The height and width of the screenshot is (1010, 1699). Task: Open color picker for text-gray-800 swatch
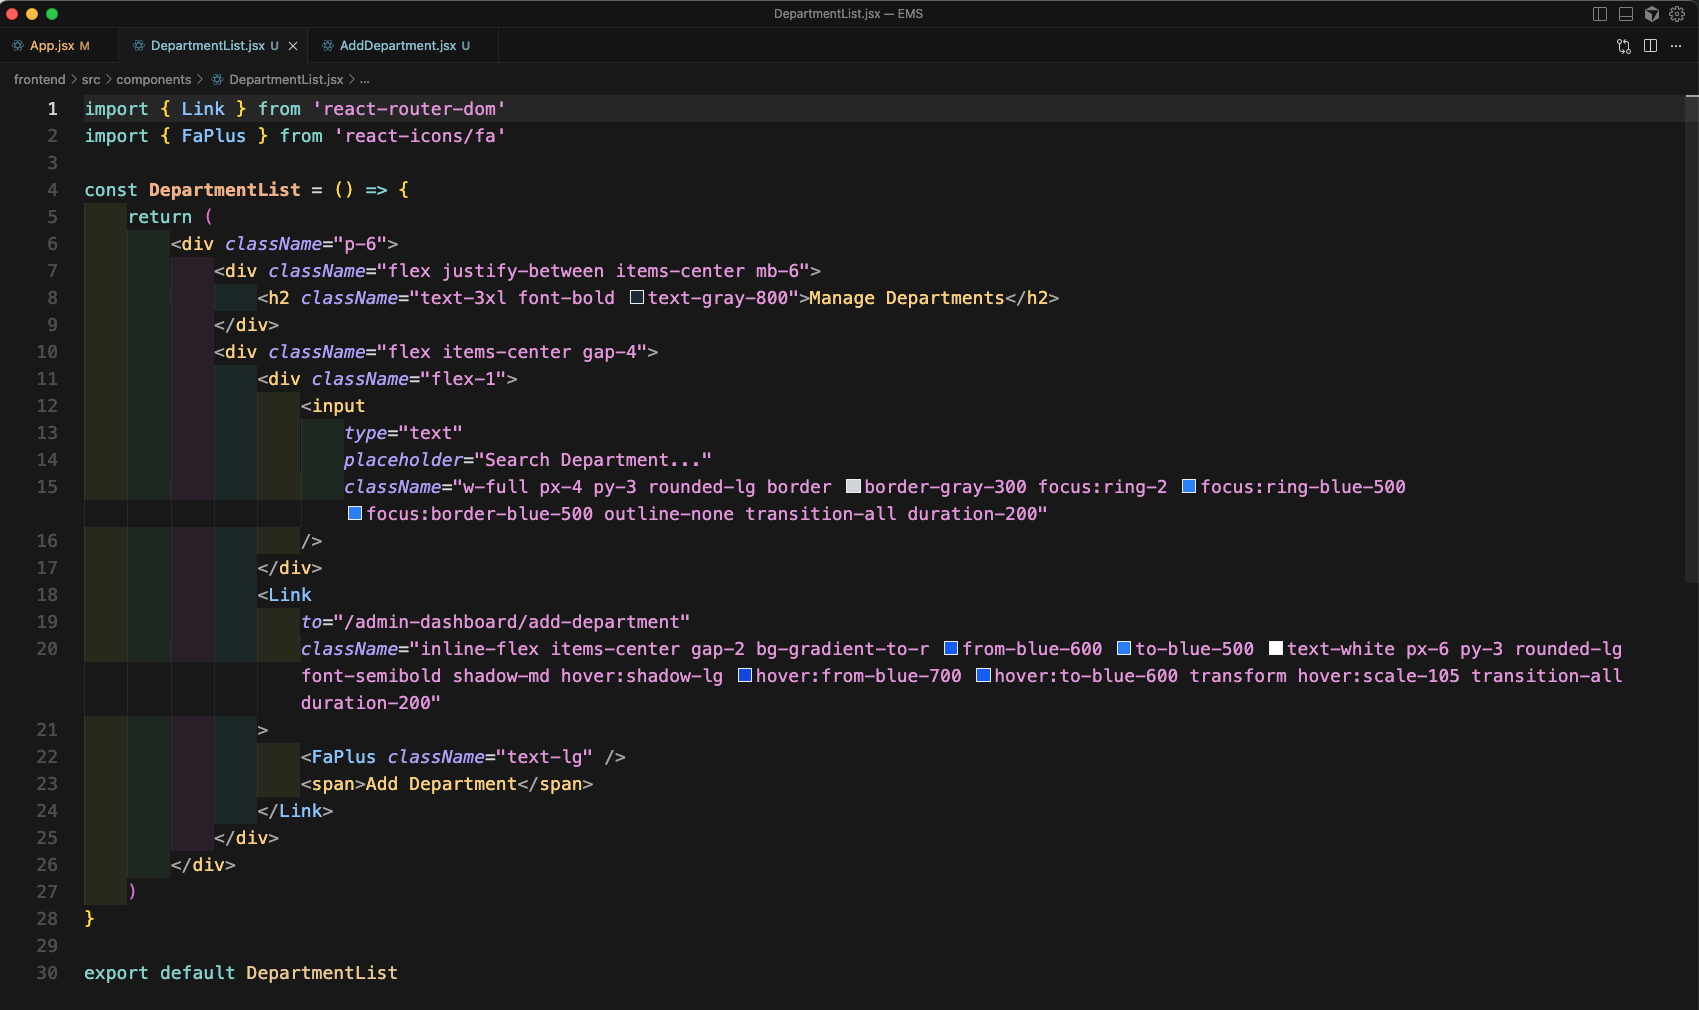click(x=637, y=297)
